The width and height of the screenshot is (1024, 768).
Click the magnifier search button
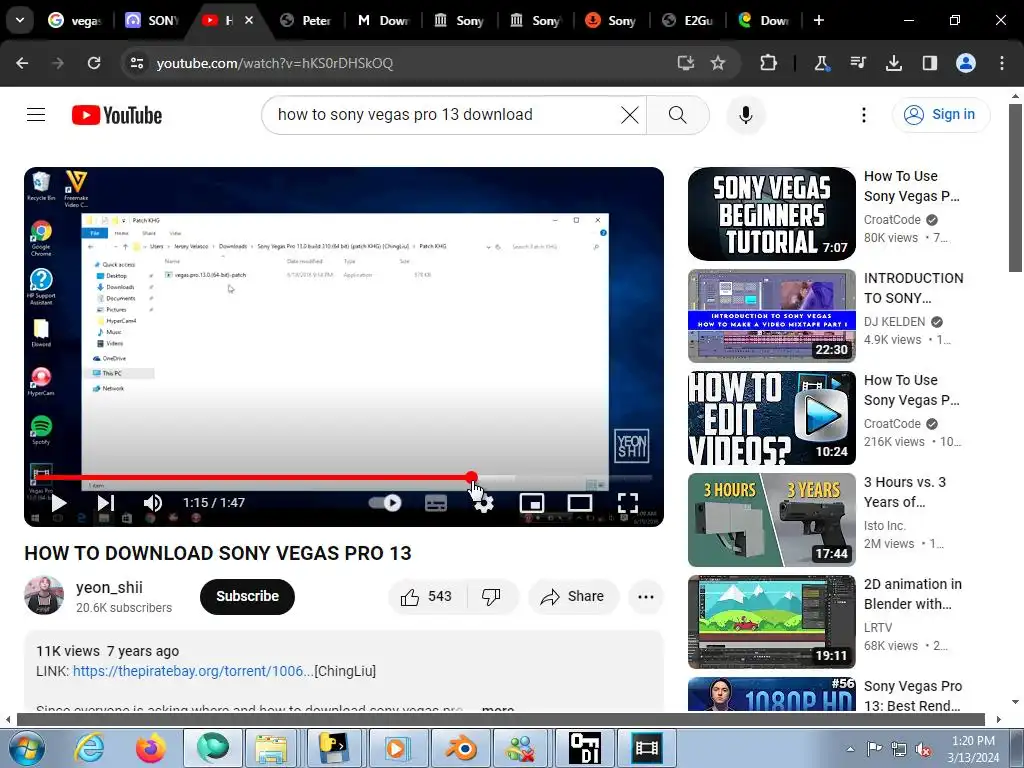pyautogui.click(x=677, y=115)
